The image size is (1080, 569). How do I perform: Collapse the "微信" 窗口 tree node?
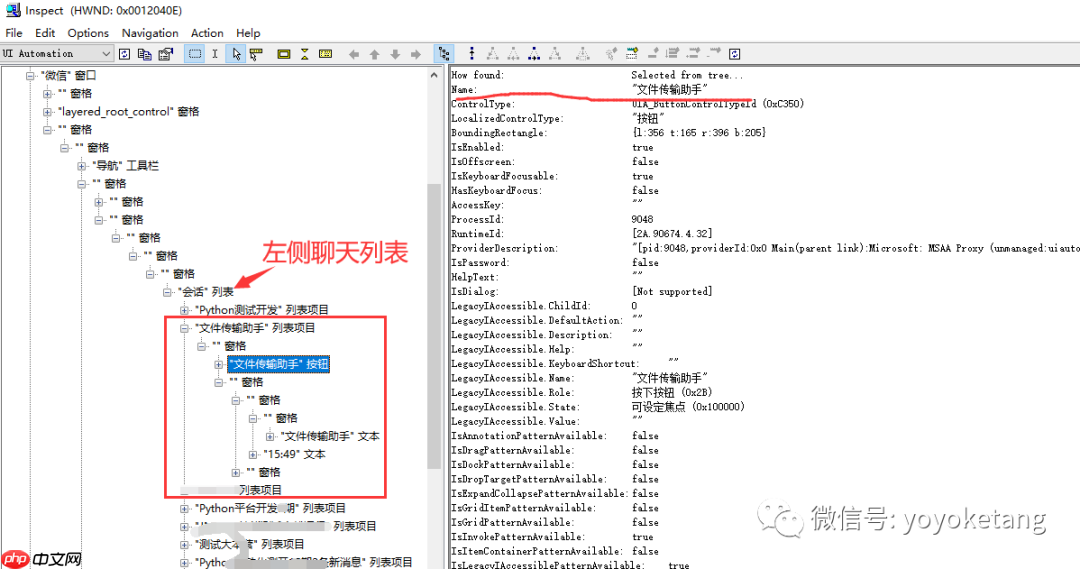30,76
